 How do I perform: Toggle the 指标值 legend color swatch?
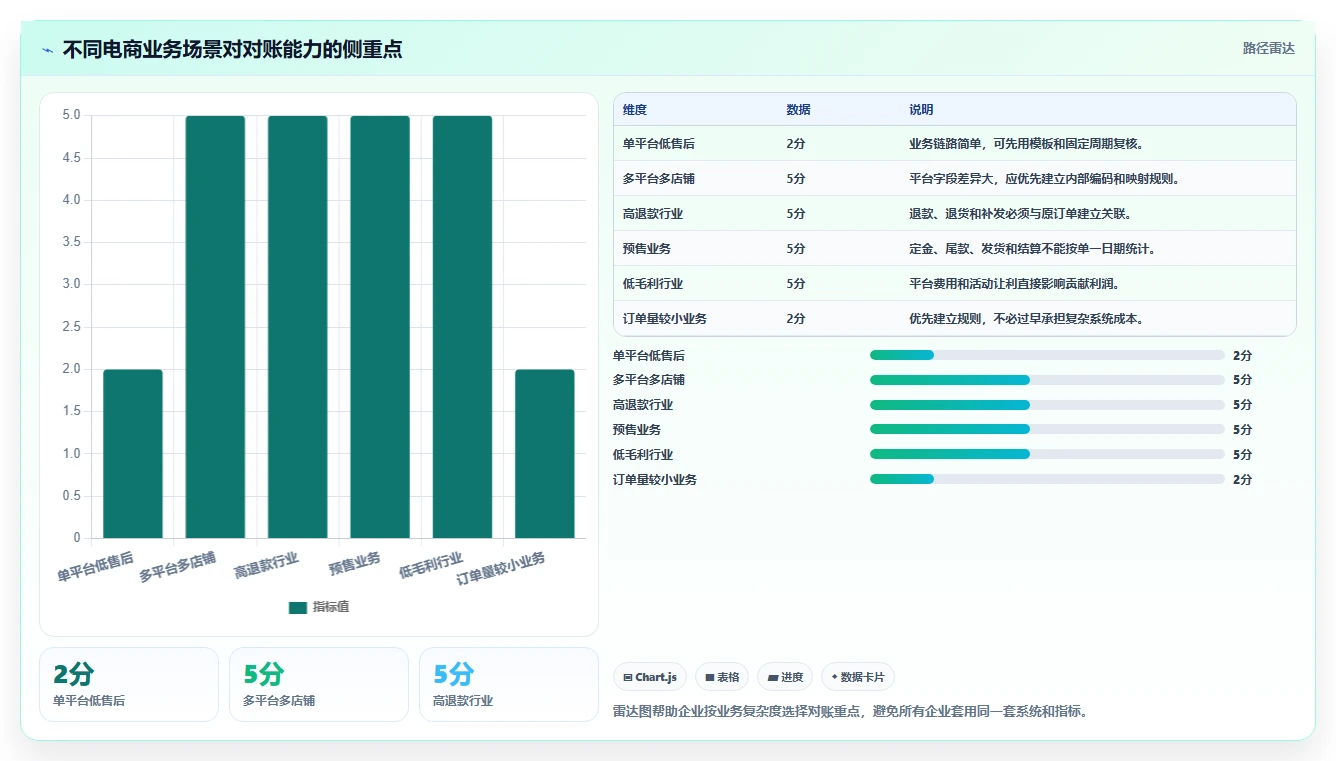297,607
